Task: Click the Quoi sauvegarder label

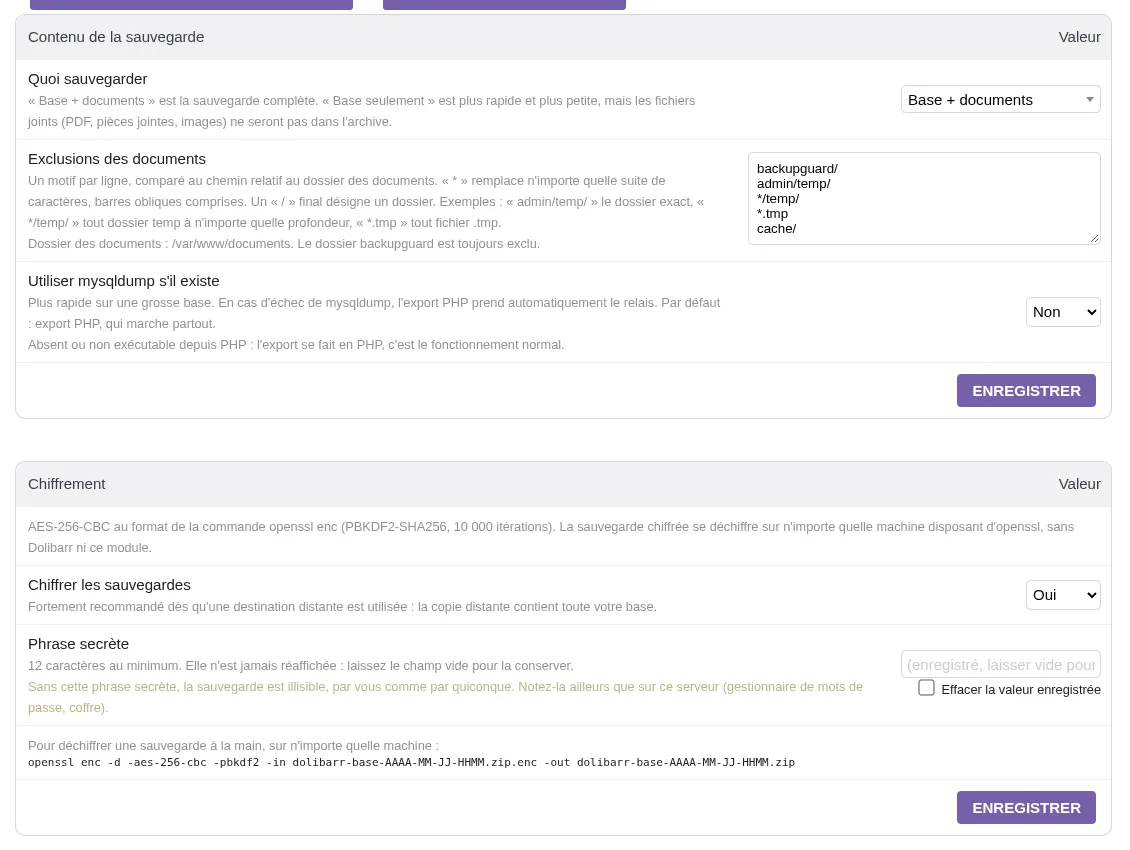Action: (x=87, y=79)
